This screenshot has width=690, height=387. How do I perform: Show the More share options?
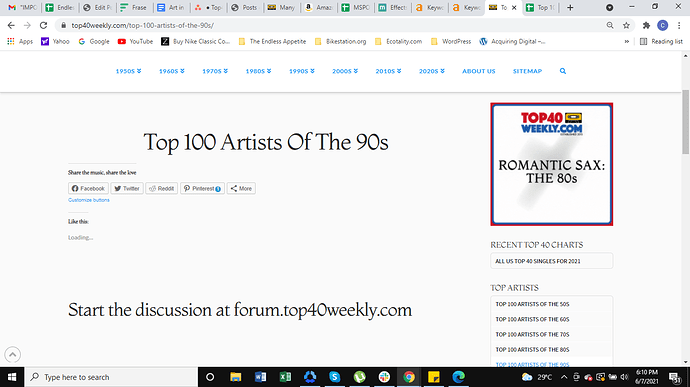pos(241,188)
